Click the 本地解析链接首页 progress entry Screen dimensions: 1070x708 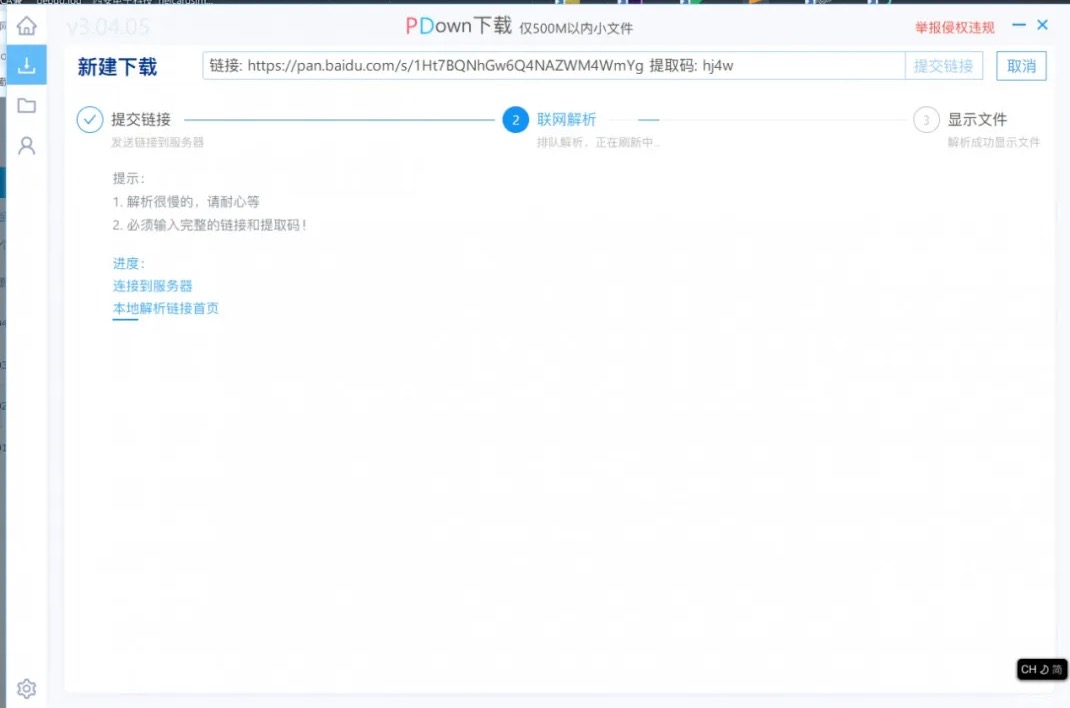point(166,308)
